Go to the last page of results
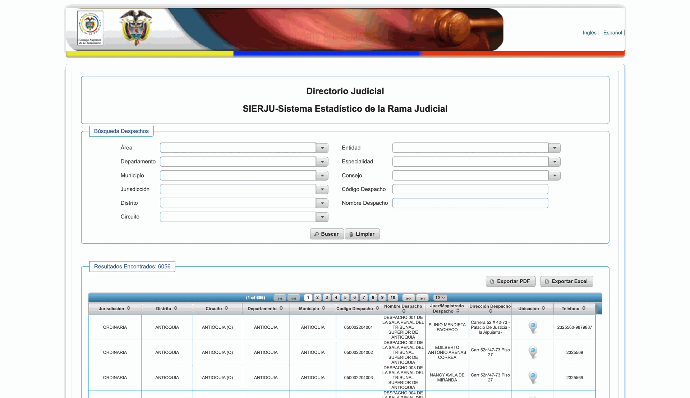This screenshot has height=398, width=690. (x=422, y=298)
